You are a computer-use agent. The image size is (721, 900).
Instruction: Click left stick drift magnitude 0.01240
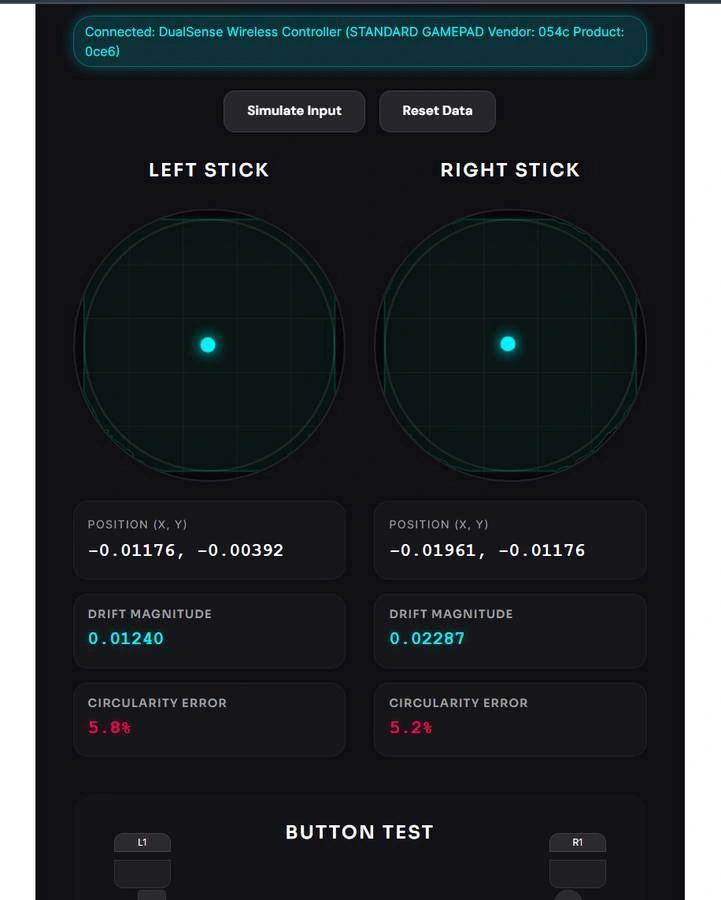(126, 638)
